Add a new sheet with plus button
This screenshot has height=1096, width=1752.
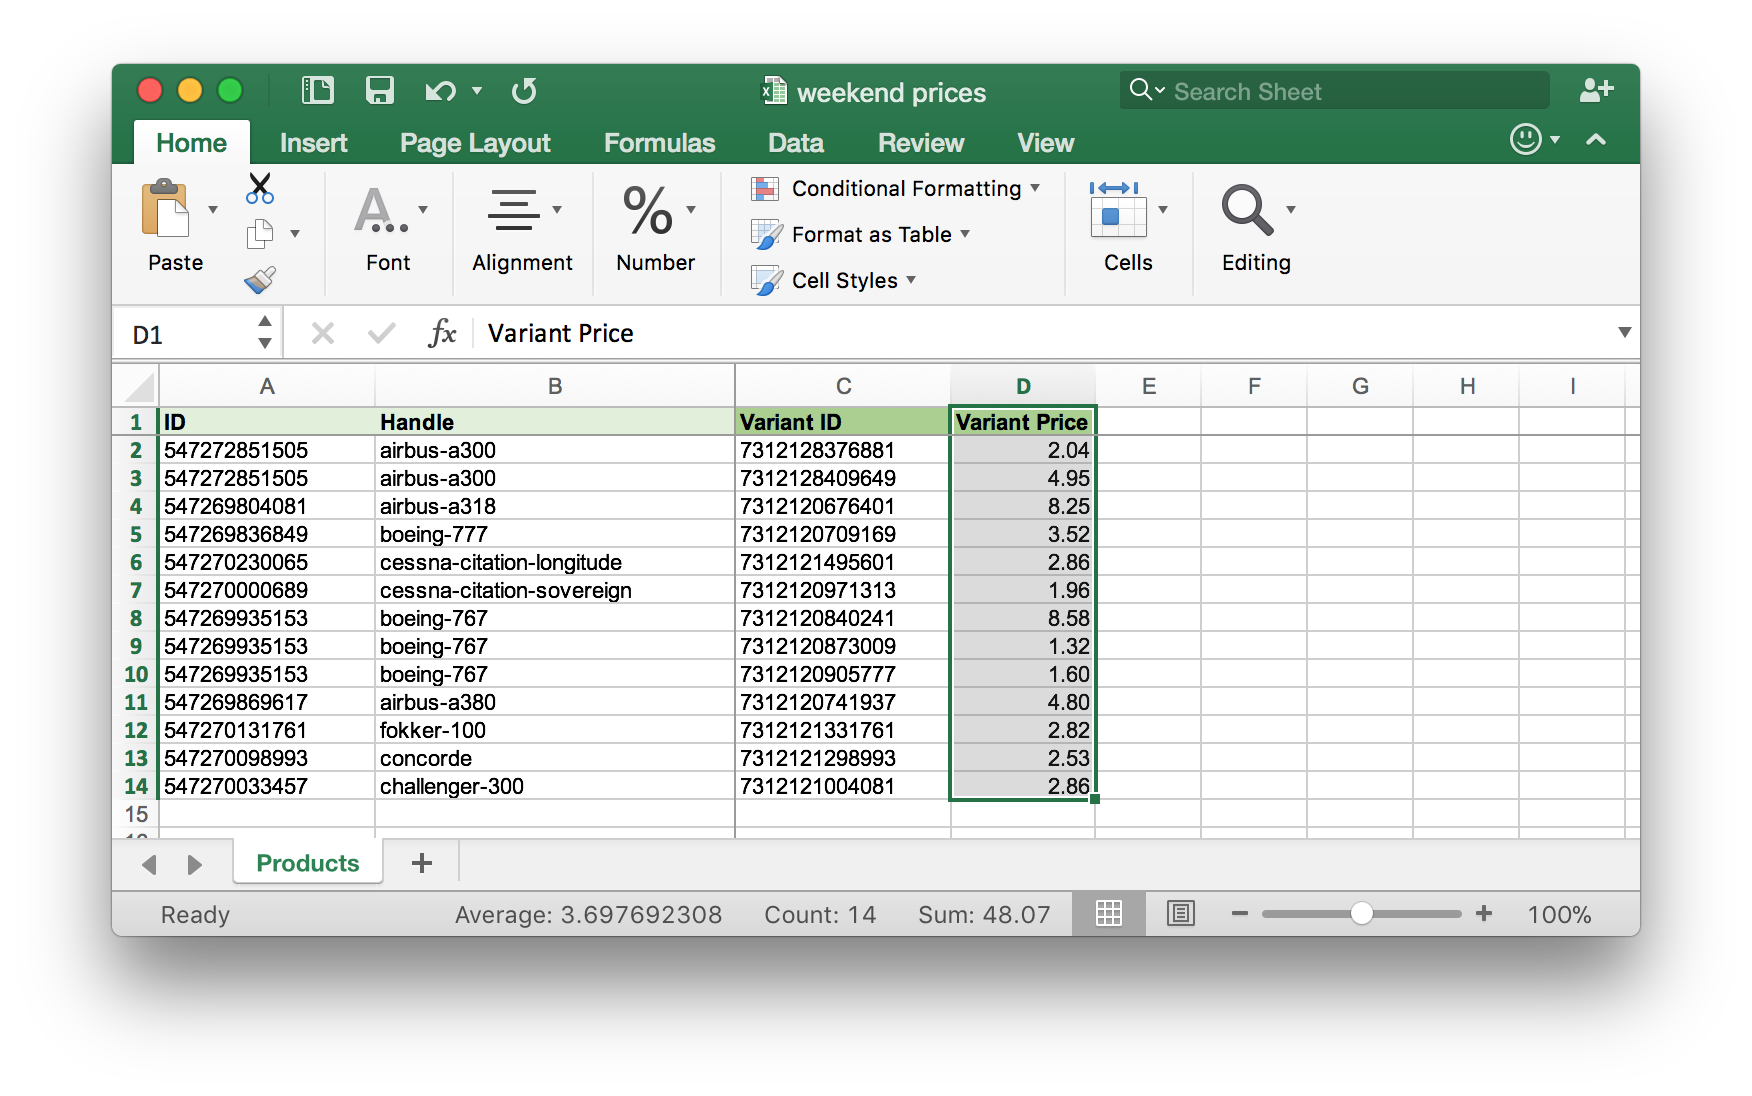point(422,863)
